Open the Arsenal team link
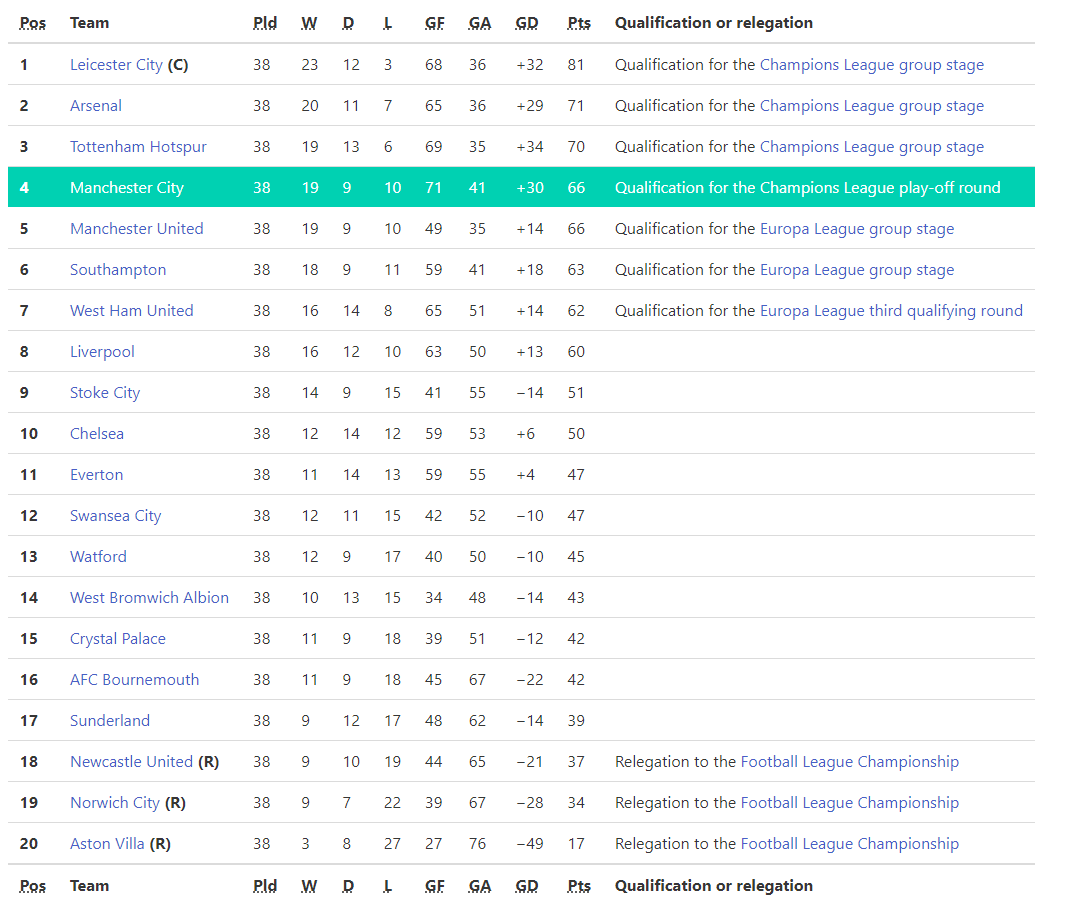 point(96,105)
